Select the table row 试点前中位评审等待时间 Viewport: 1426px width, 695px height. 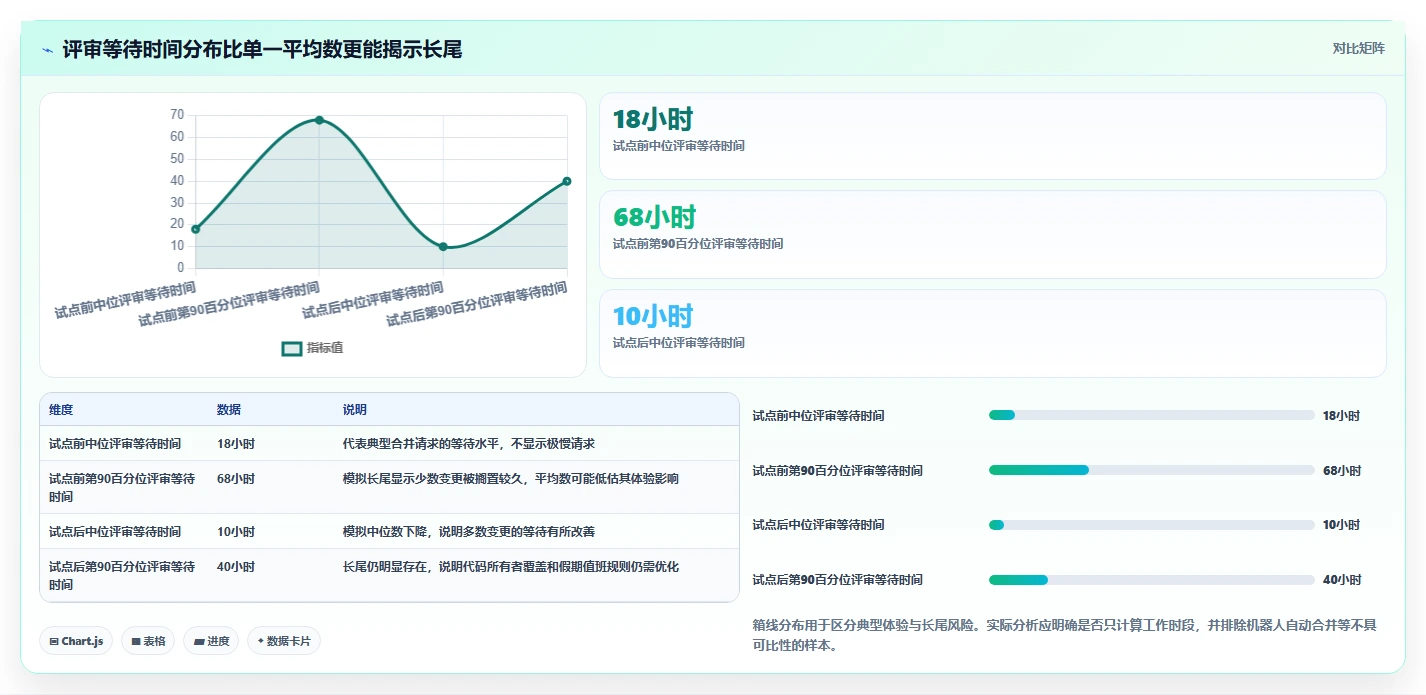(x=389, y=444)
